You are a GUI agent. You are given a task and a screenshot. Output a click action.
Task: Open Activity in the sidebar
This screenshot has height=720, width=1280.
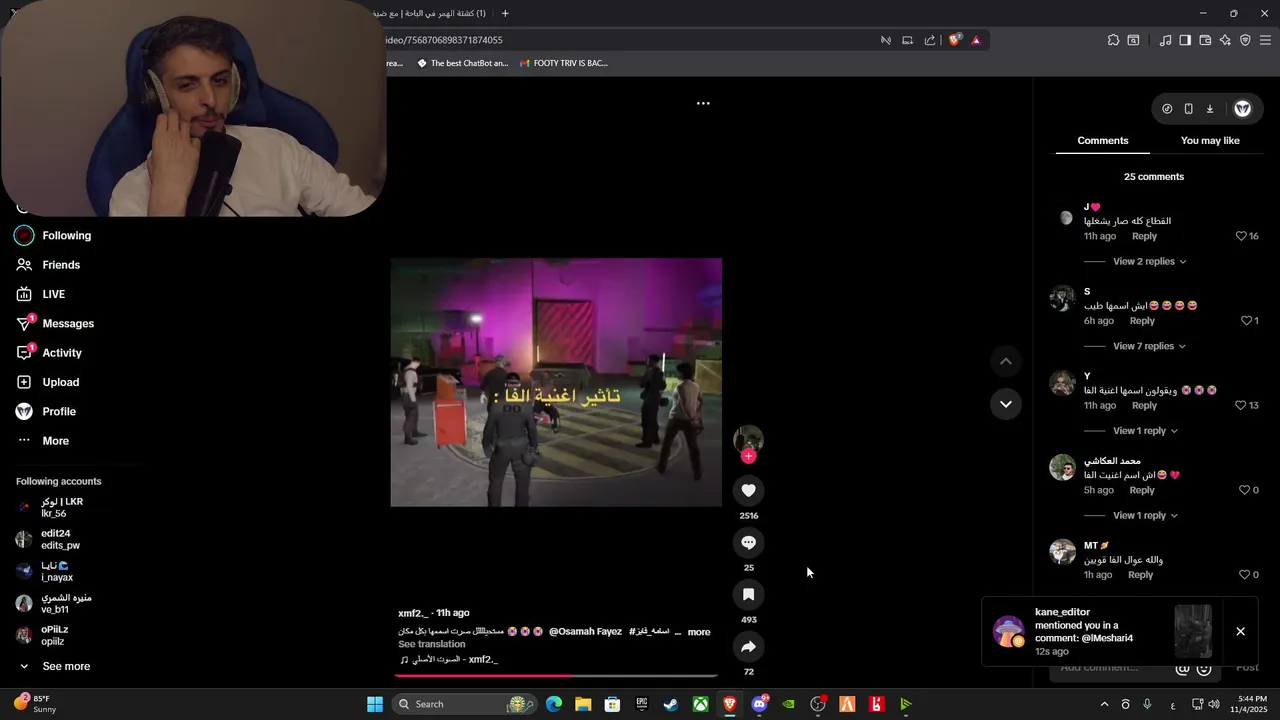coord(61,353)
